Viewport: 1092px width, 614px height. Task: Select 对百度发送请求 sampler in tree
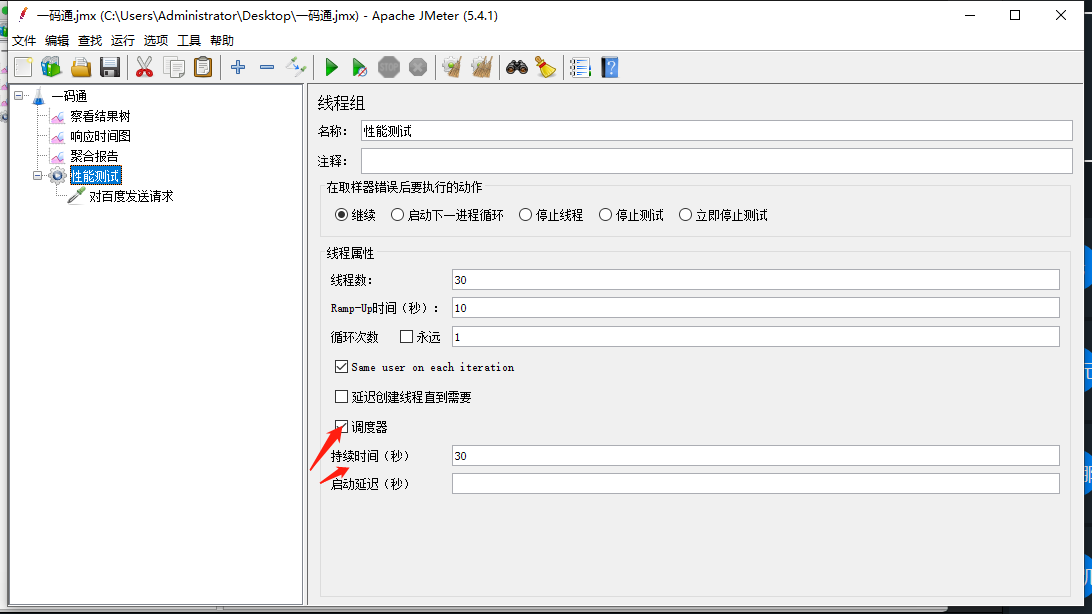[x=131, y=196]
